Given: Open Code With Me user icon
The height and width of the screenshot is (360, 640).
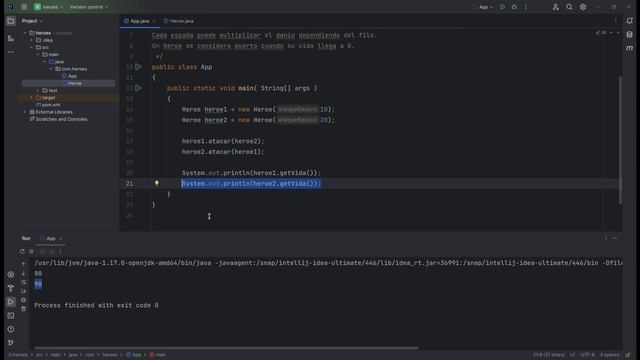Looking at the screenshot, I should [x=556, y=7].
